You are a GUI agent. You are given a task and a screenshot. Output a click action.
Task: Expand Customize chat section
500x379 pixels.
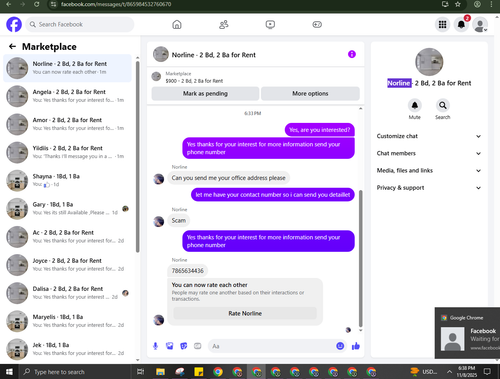[429, 136]
